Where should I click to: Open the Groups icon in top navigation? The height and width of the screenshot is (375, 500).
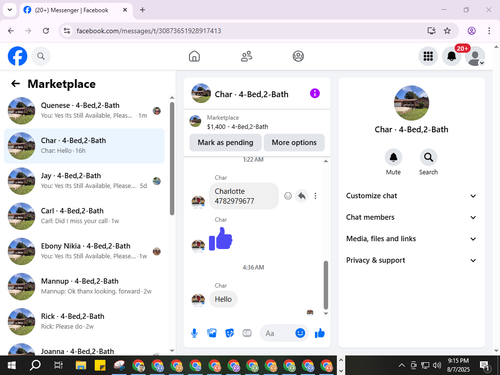(298, 56)
